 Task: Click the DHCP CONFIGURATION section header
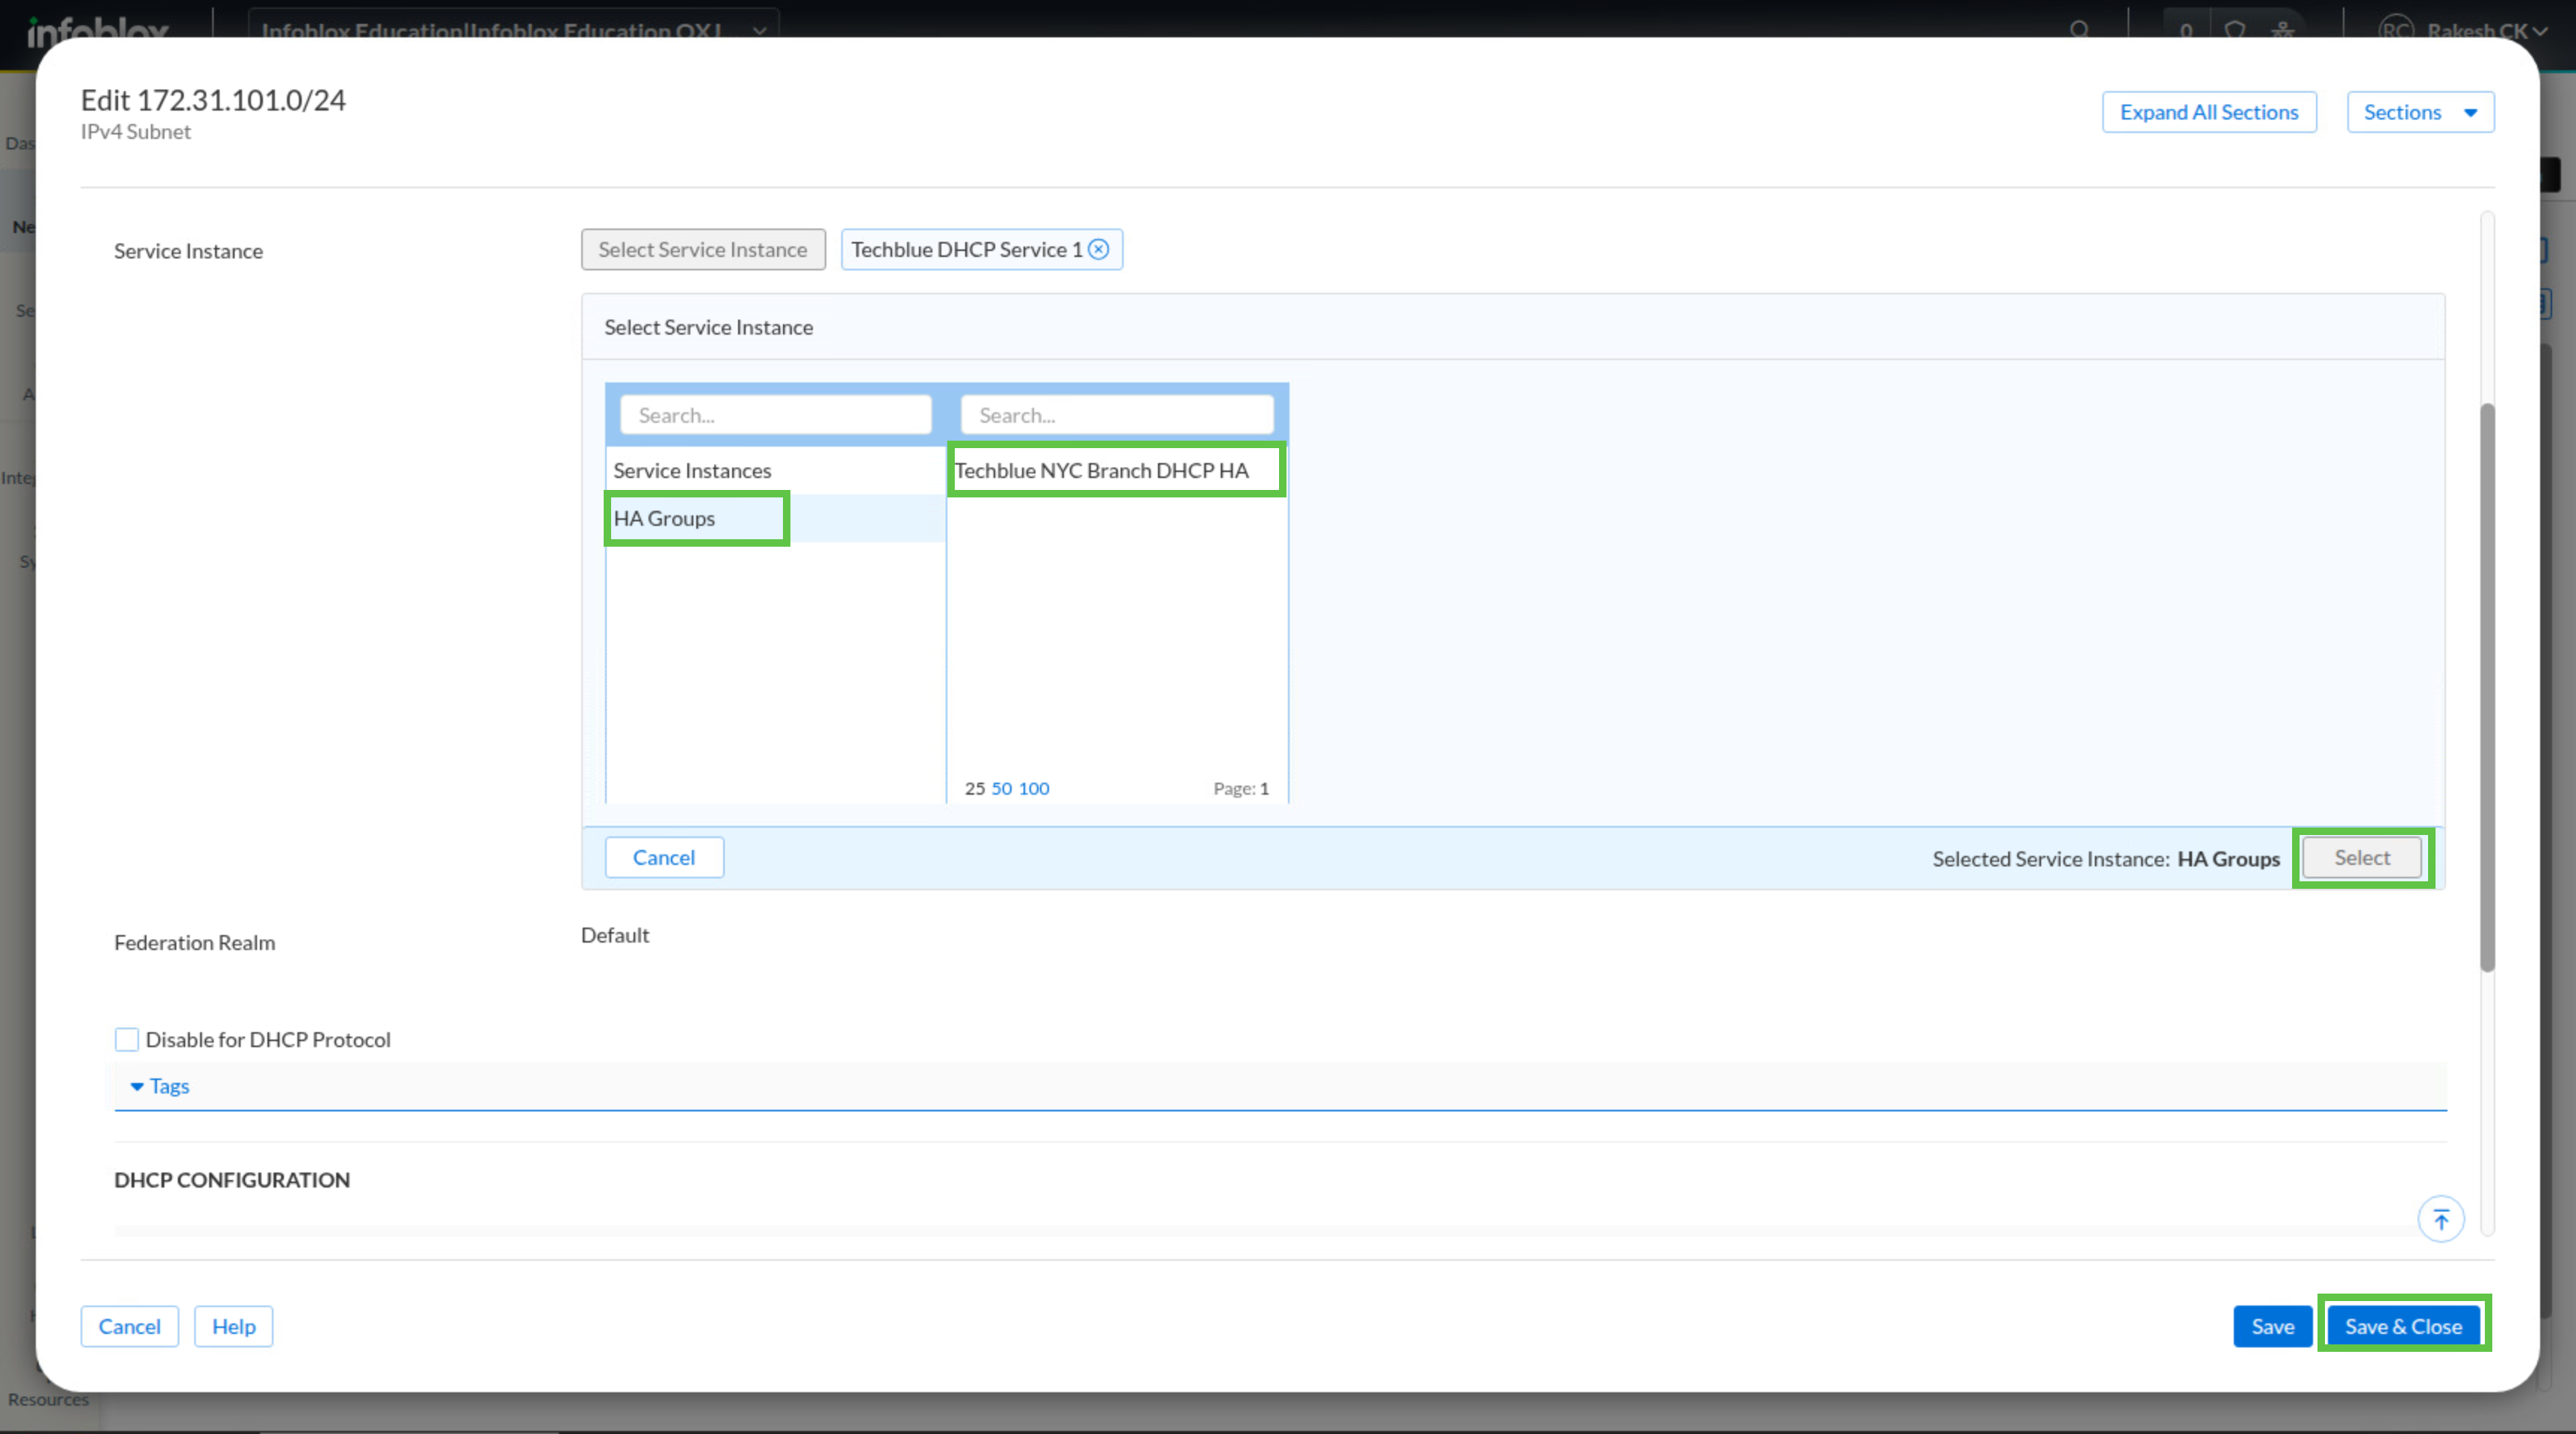232,1180
